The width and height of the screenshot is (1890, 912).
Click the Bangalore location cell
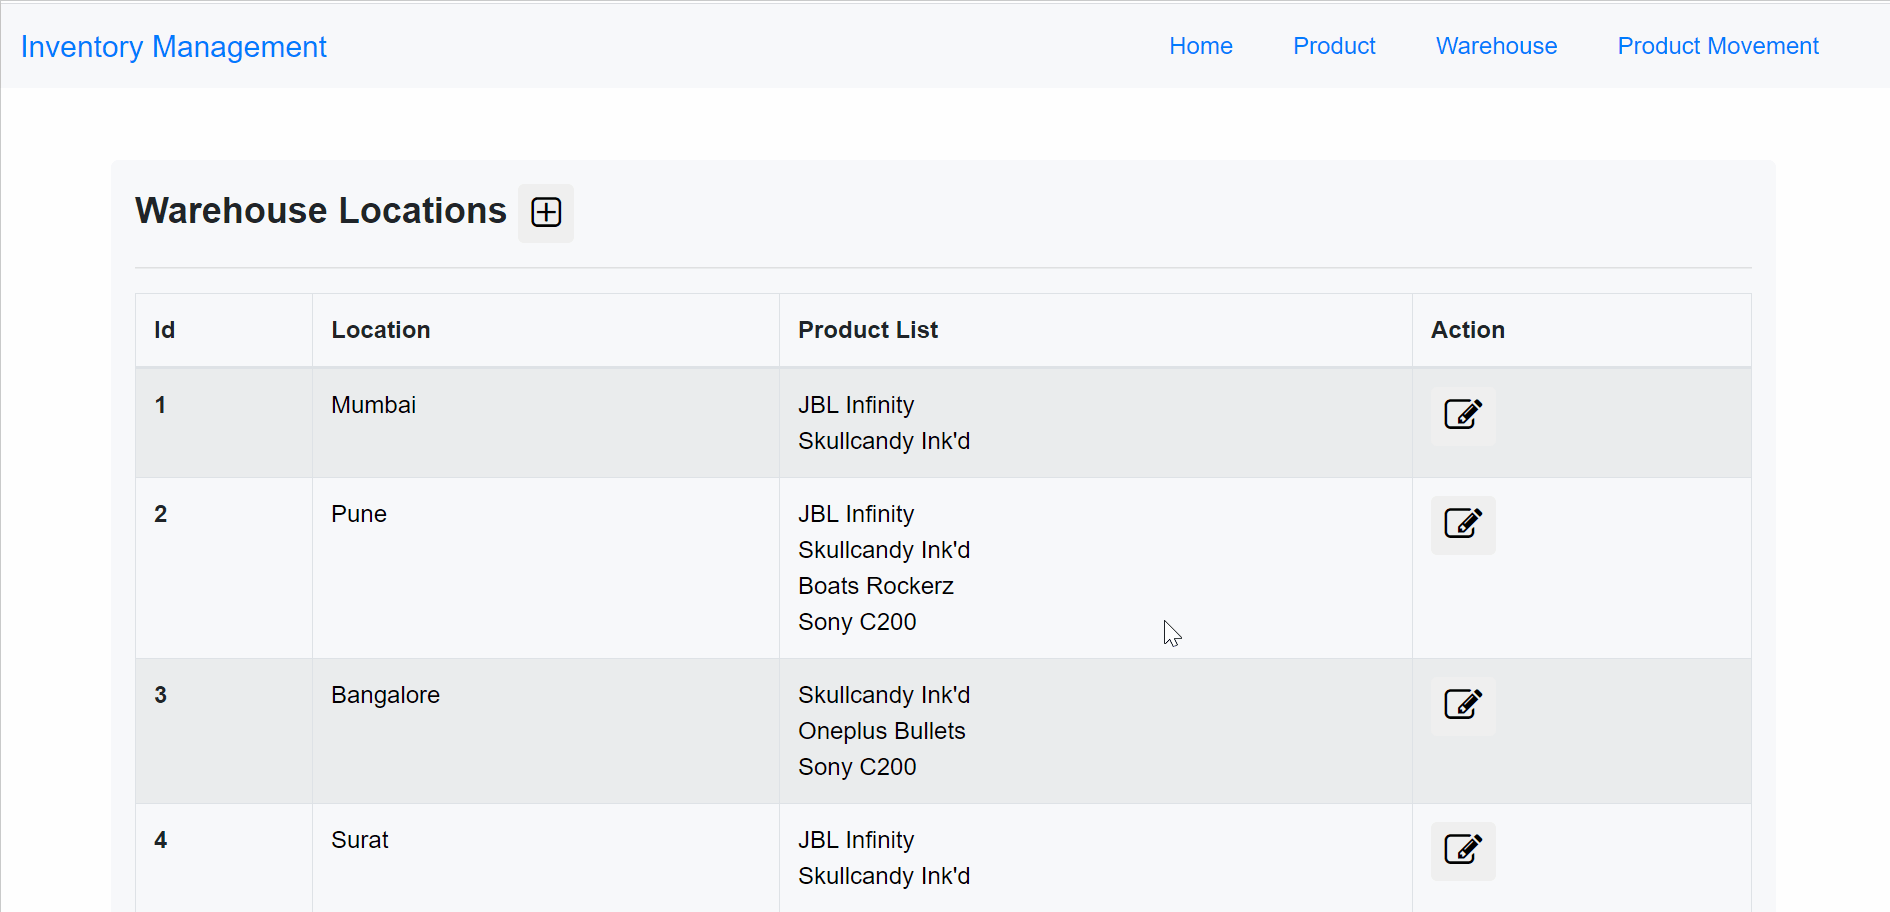tap(546, 731)
